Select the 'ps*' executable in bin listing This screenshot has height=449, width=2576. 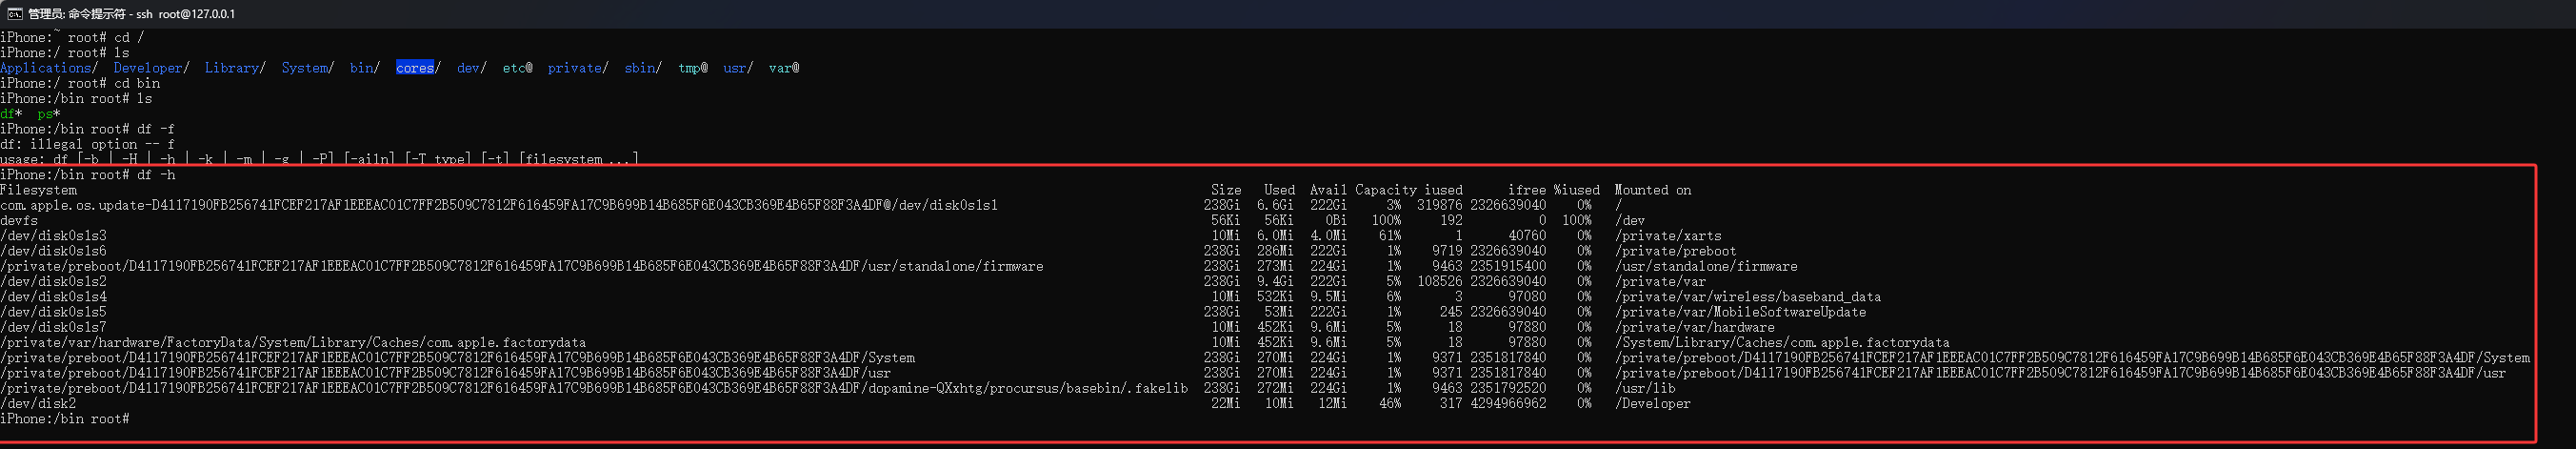(49, 114)
